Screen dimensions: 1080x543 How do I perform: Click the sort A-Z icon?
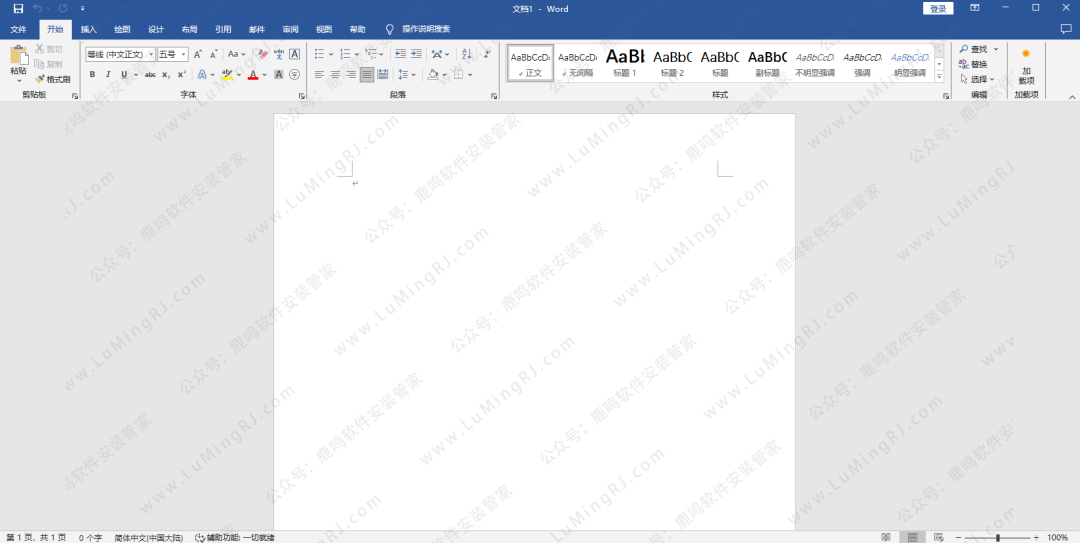[x=466, y=54]
